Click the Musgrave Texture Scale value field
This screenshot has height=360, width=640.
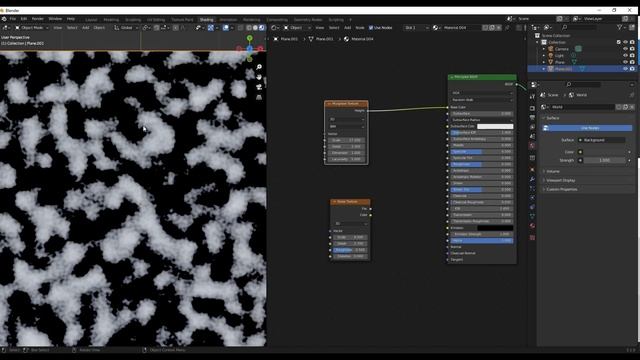[347, 140]
